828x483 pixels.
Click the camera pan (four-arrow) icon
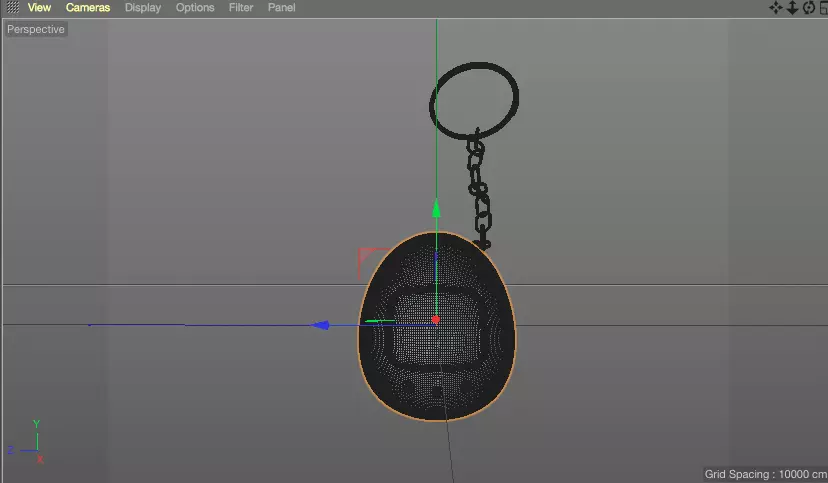pos(776,7)
